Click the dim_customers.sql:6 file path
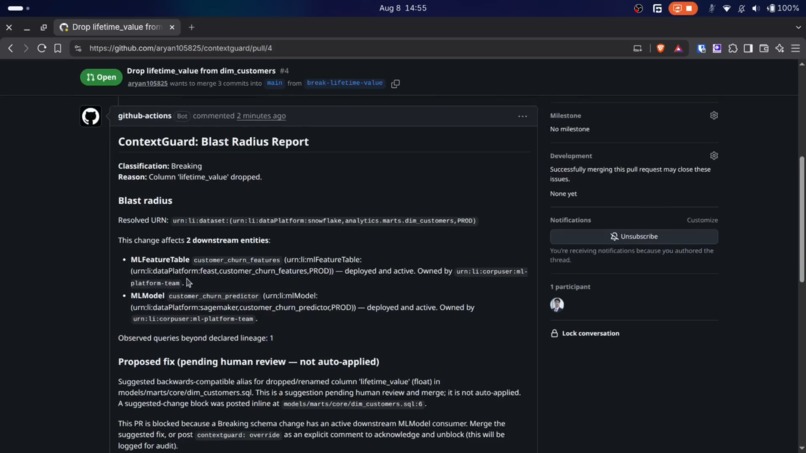The width and height of the screenshot is (806, 453). (353, 404)
